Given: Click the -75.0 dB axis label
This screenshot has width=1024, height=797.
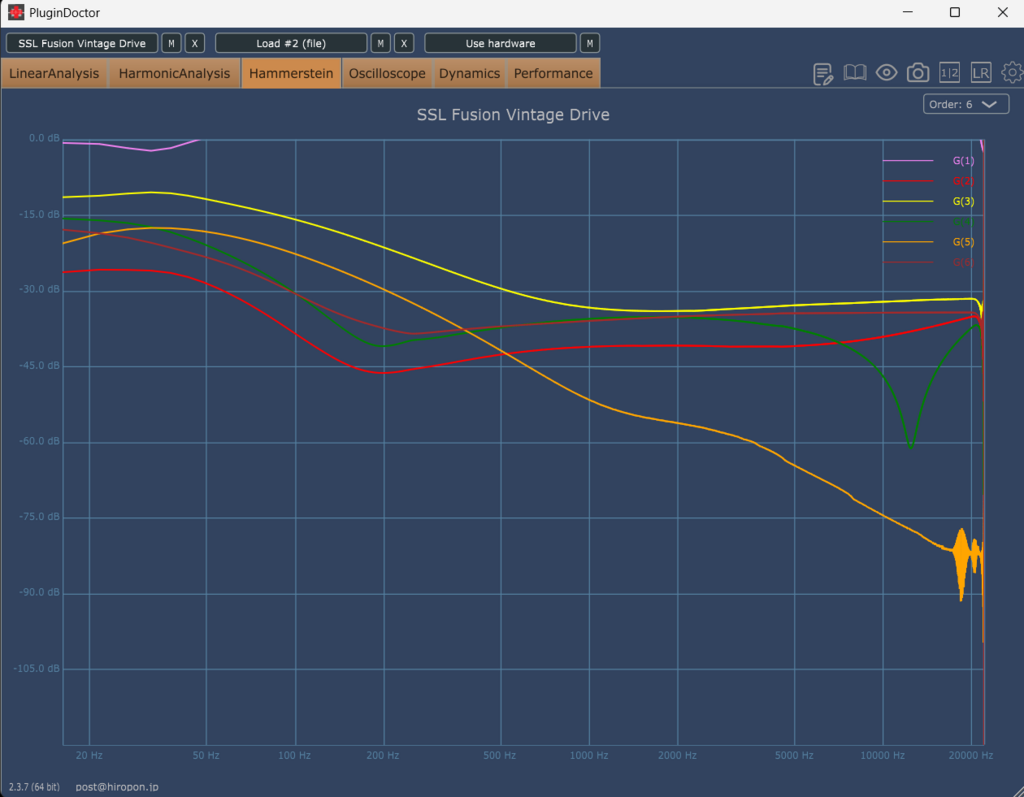Looking at the screenshot, I should pos(39,517).
